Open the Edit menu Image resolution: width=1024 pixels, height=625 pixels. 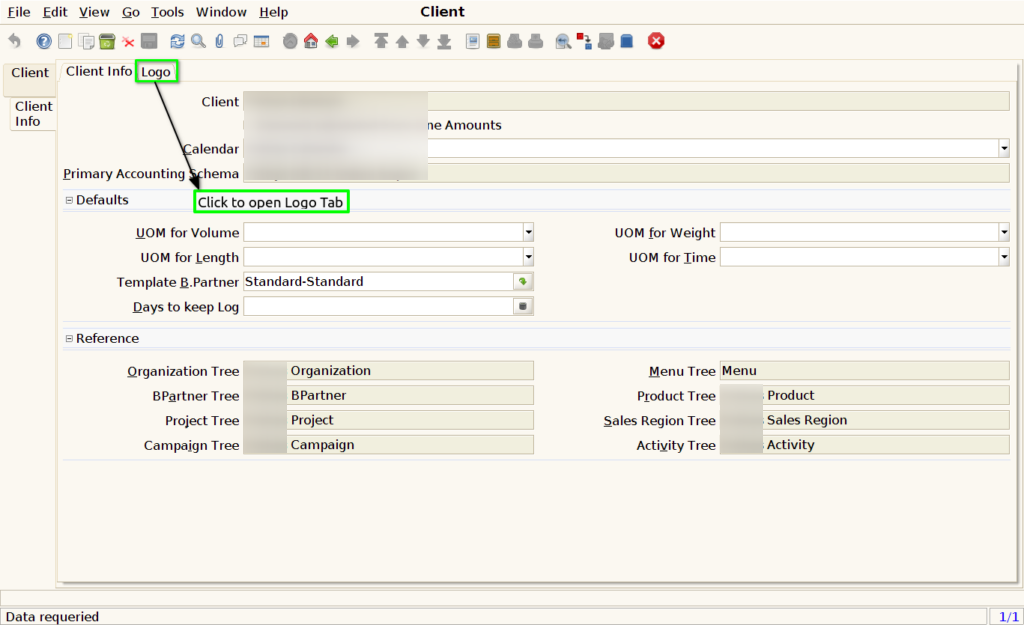point(55,12)
